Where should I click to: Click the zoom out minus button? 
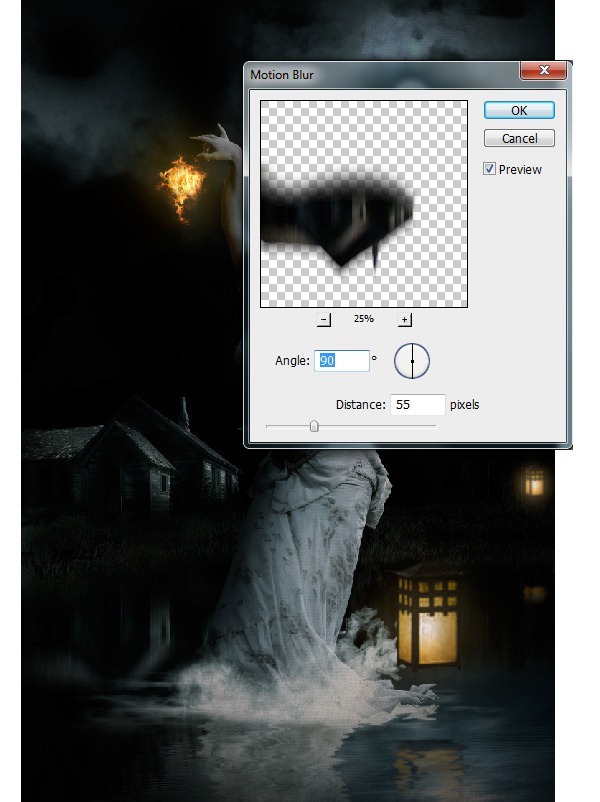click(323, 320)
